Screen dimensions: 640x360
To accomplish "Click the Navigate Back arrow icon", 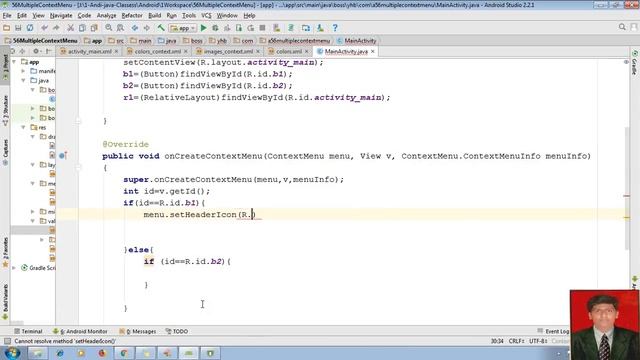I will pyautogui.click(x=135, y=28).
